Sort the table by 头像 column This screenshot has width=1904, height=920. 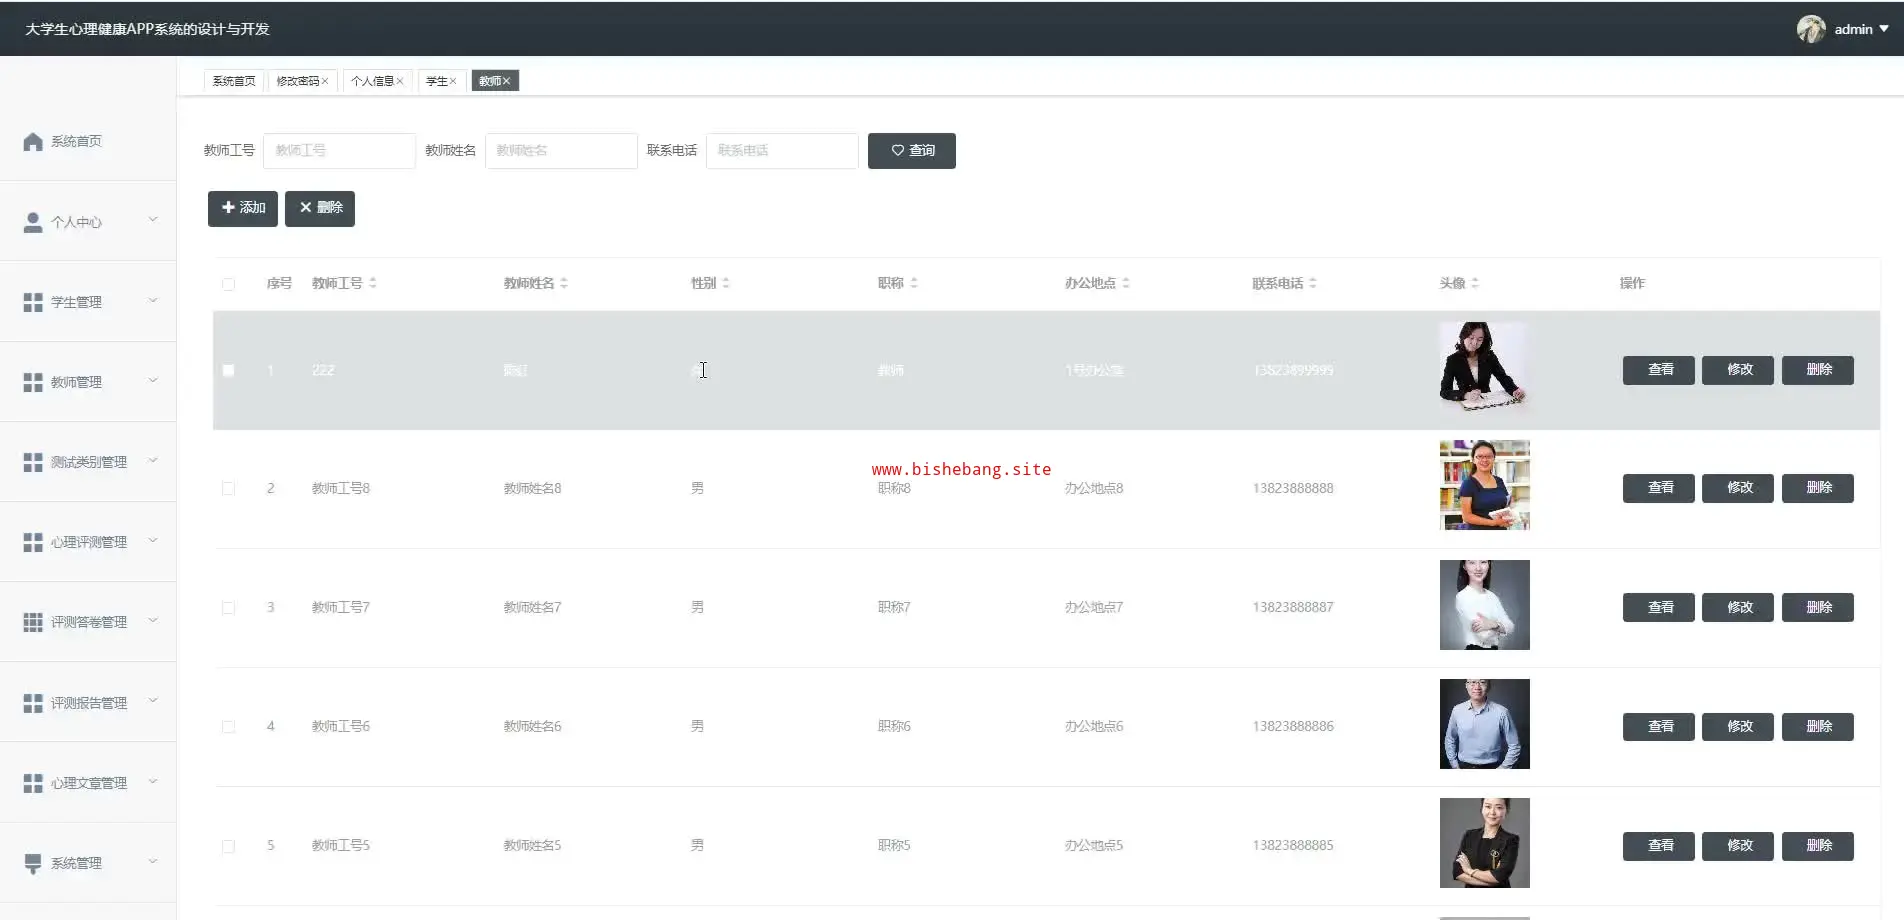pos(1475,283)
